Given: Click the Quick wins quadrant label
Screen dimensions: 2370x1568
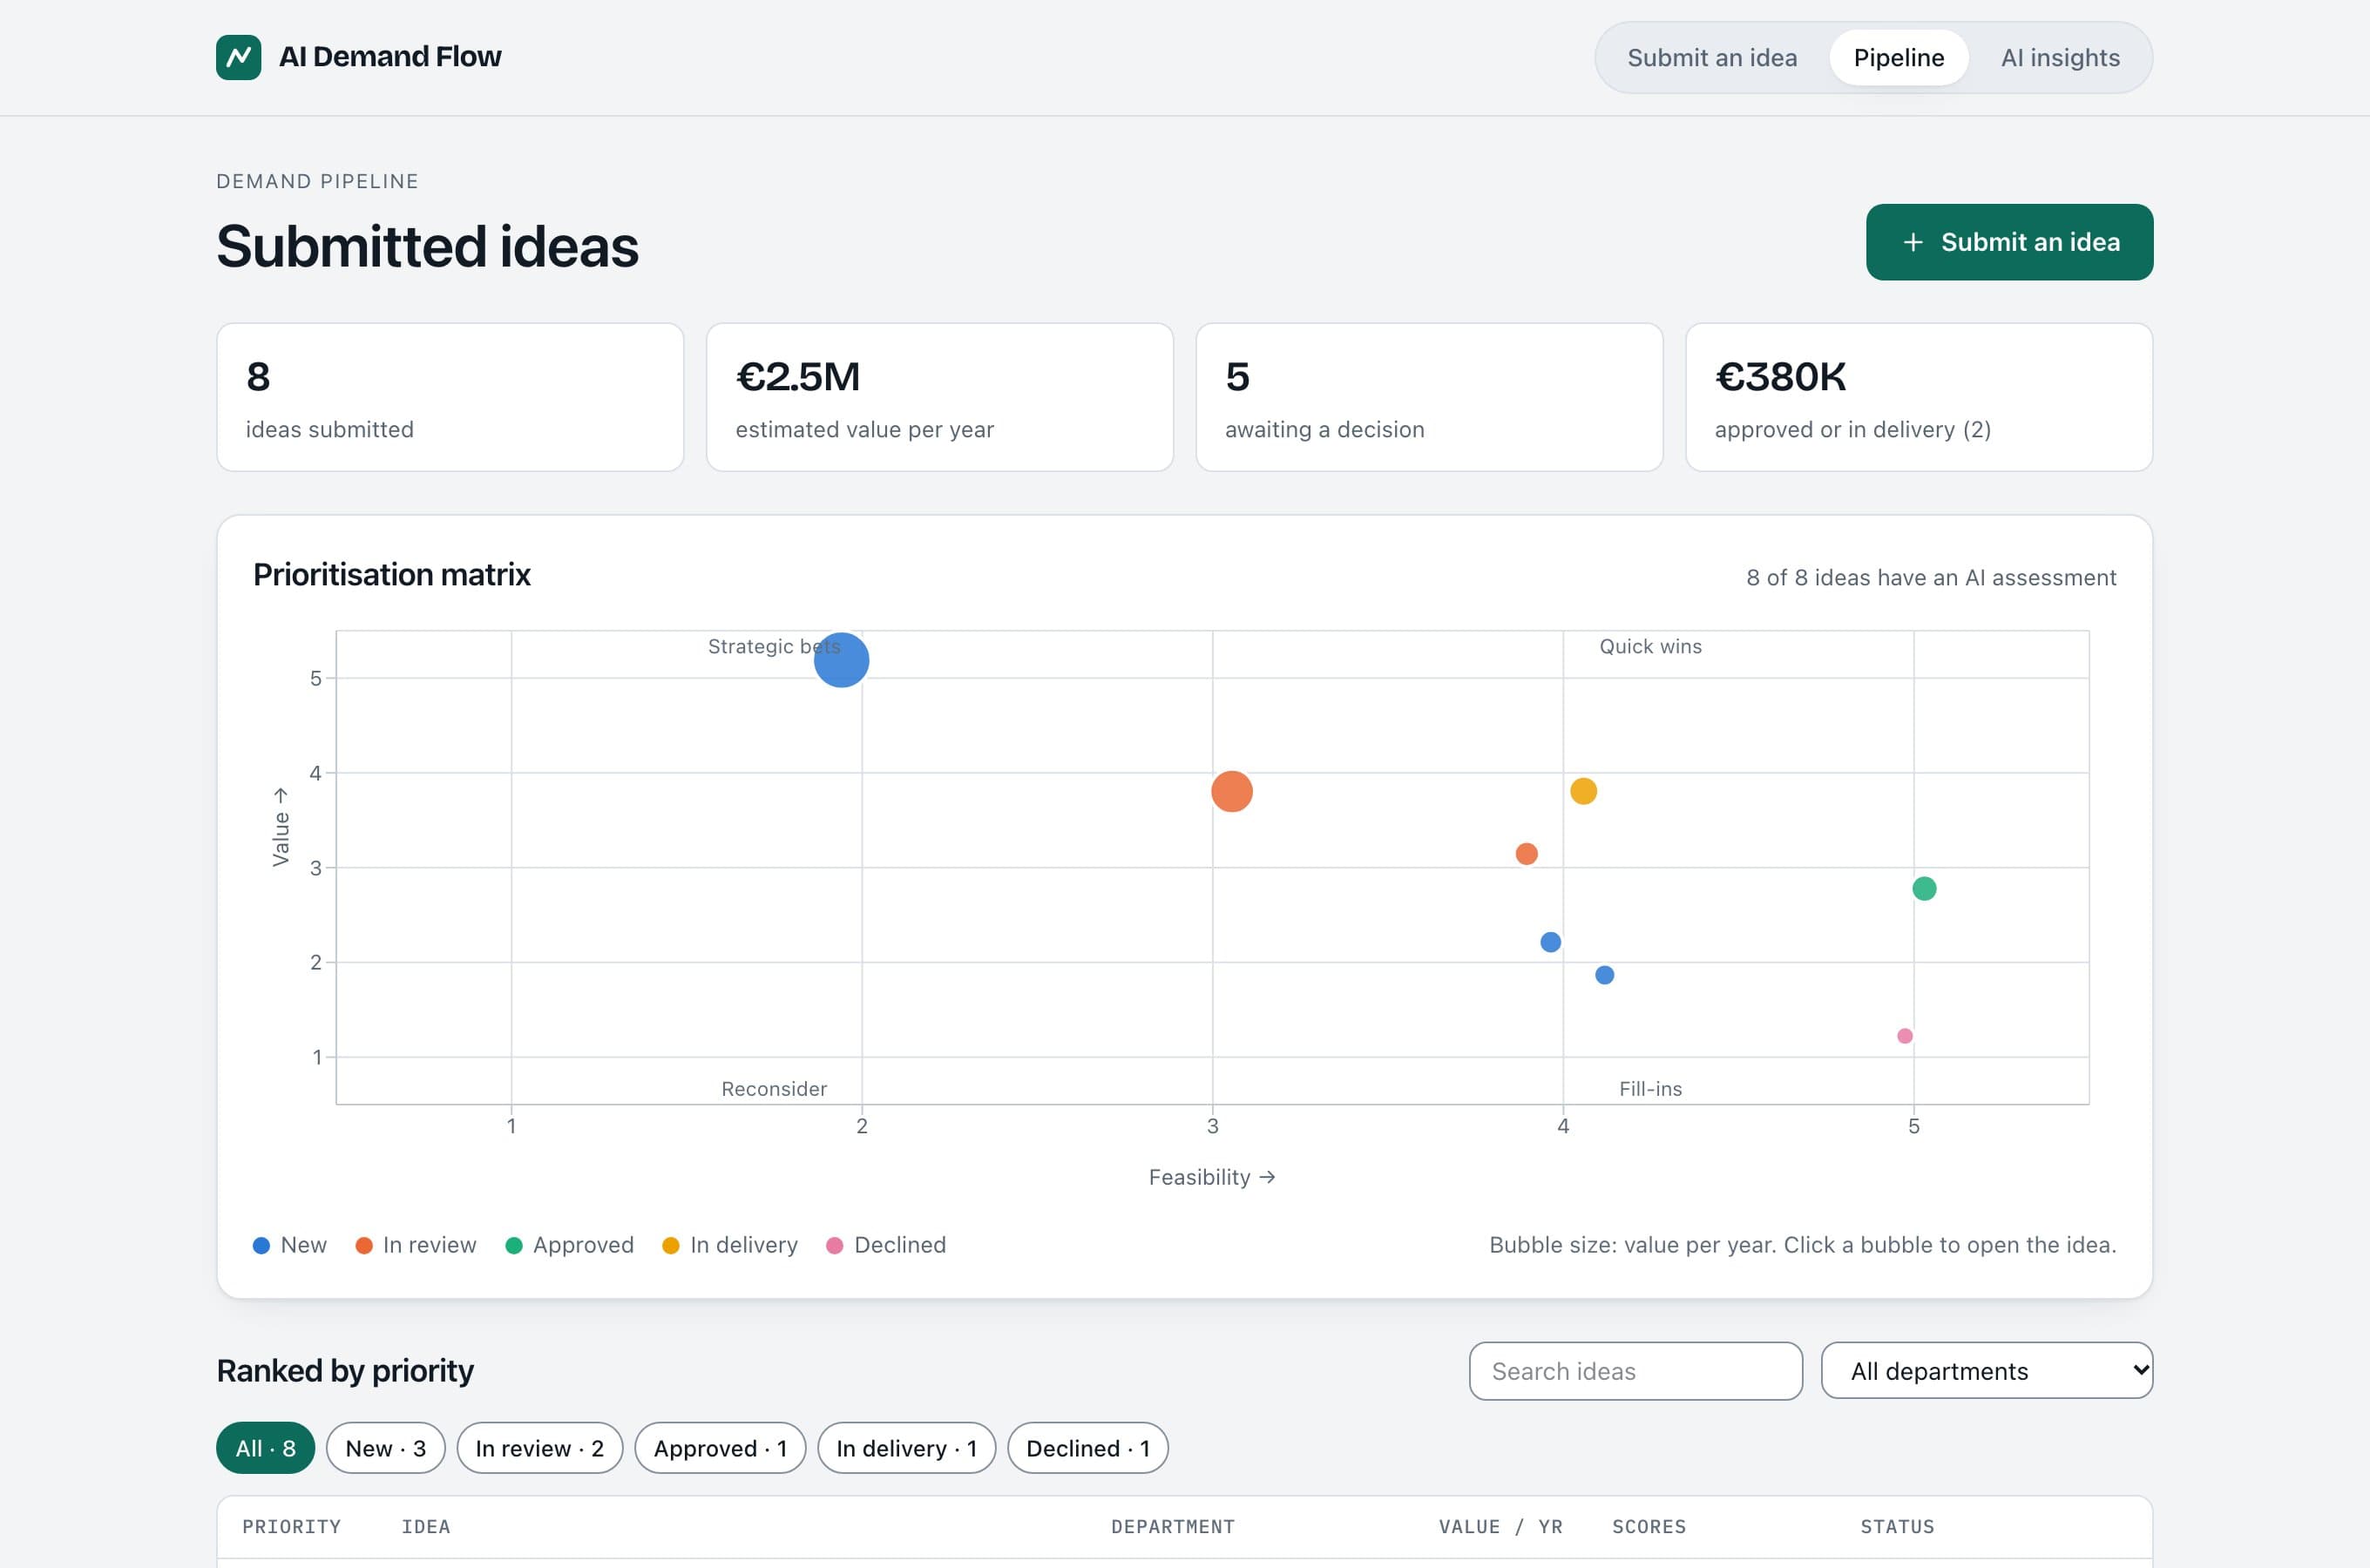Looking at the screenshot, I should 1650,647.
